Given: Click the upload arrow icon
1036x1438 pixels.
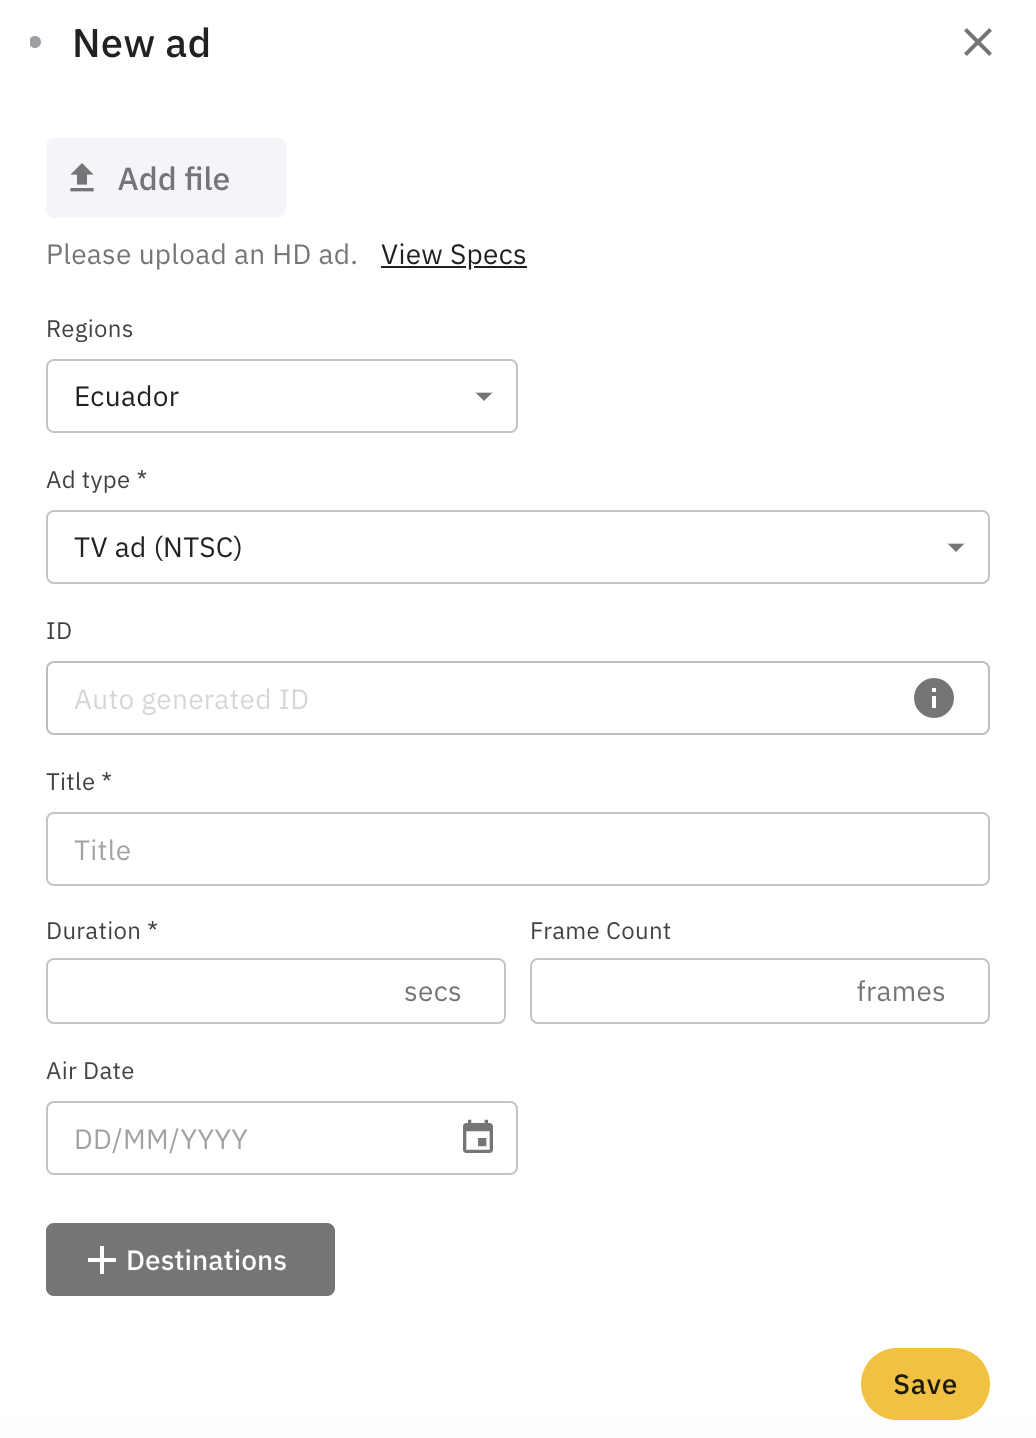Looking at the screenshot, I should coord(82,178).
